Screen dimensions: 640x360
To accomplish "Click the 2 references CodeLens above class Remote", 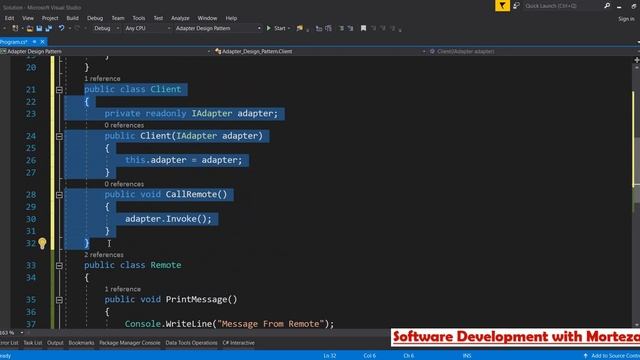I will pos(104,255).
